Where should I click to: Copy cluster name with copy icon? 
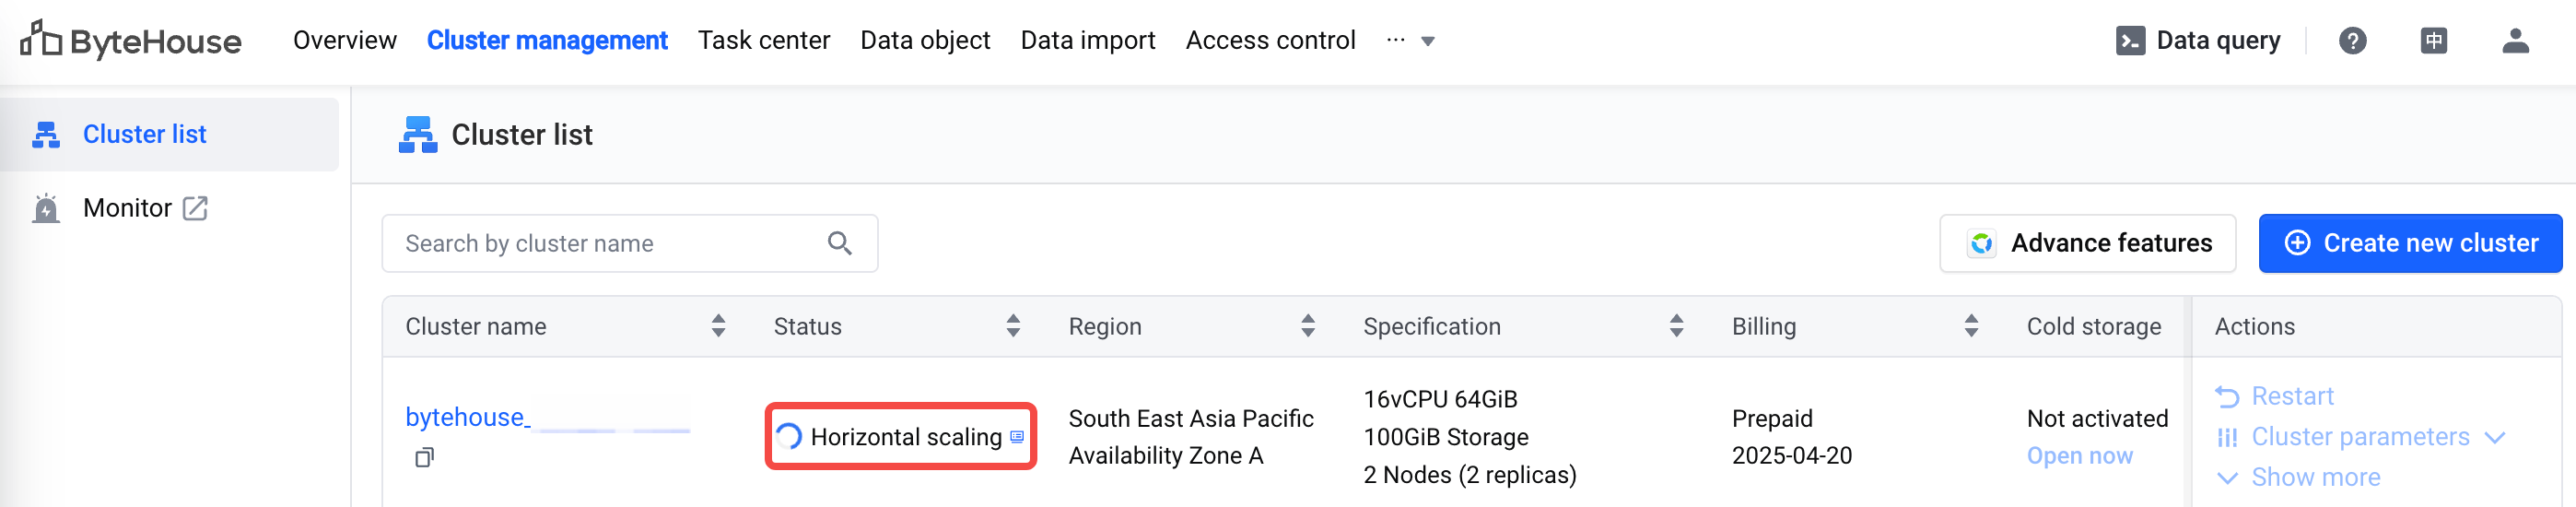424,458
